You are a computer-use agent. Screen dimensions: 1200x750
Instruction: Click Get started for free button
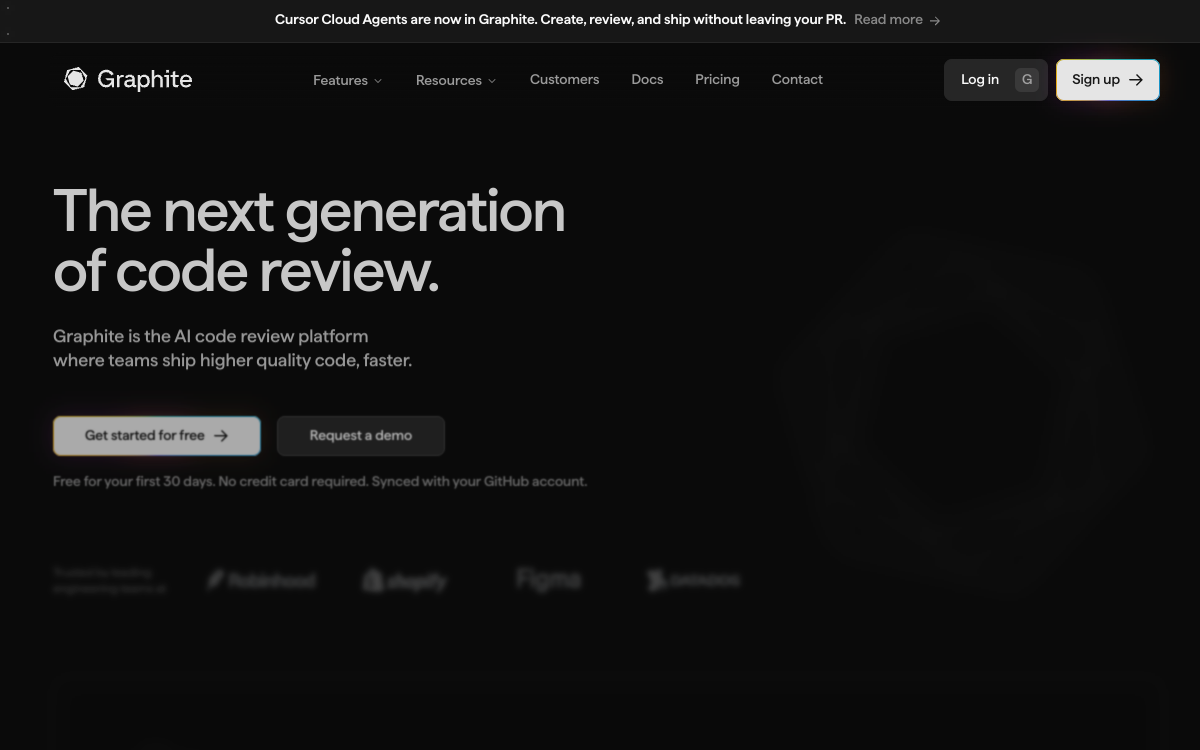[157, 436]
